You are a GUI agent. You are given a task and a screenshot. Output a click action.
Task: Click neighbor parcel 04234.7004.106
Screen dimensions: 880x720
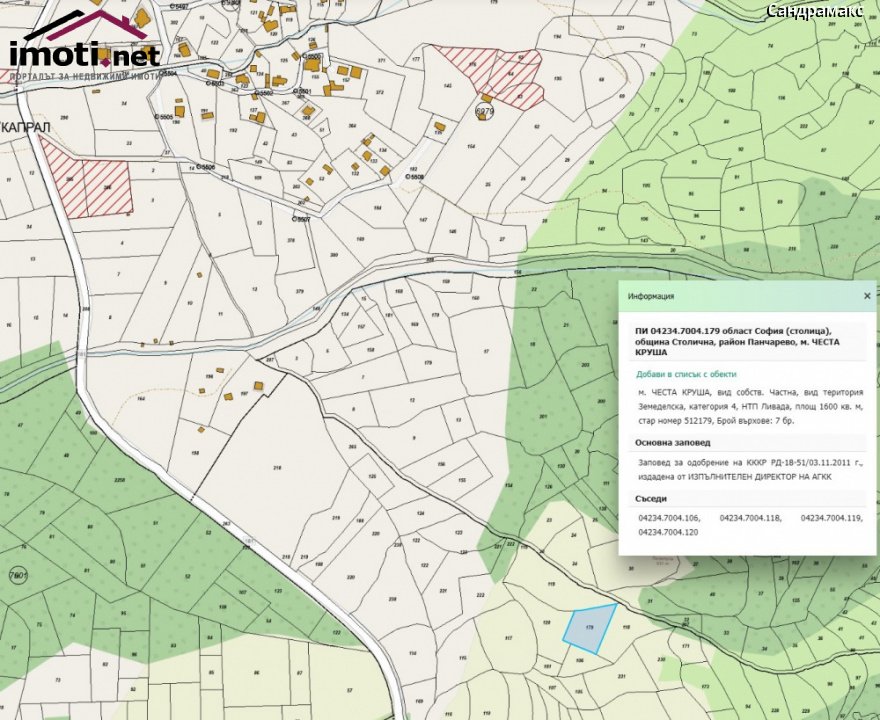pos(668,518)
